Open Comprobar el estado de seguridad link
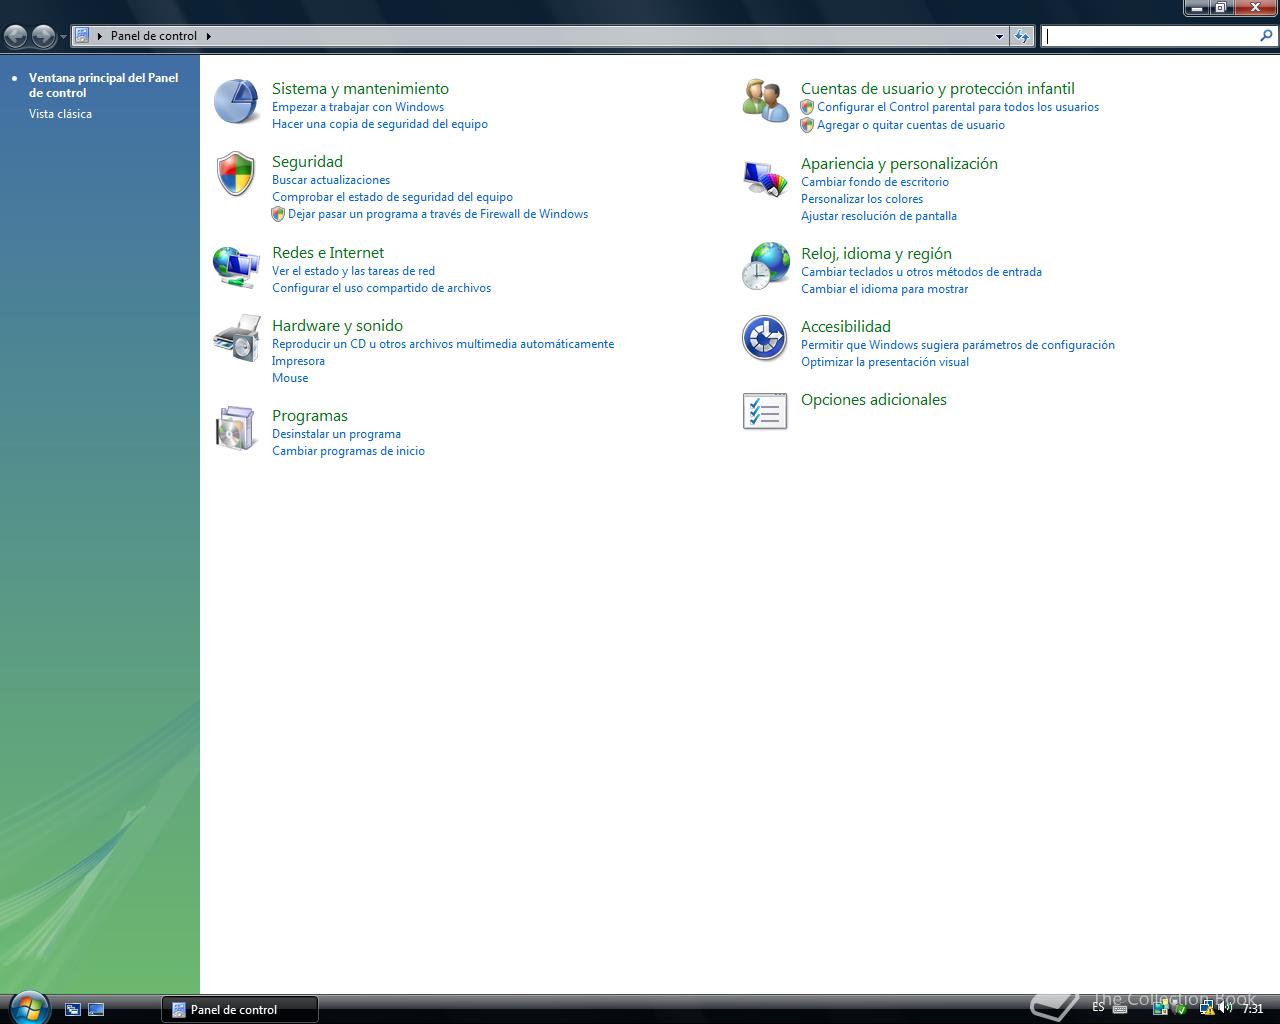The image size is (1280, 1024). click(392, 197)
